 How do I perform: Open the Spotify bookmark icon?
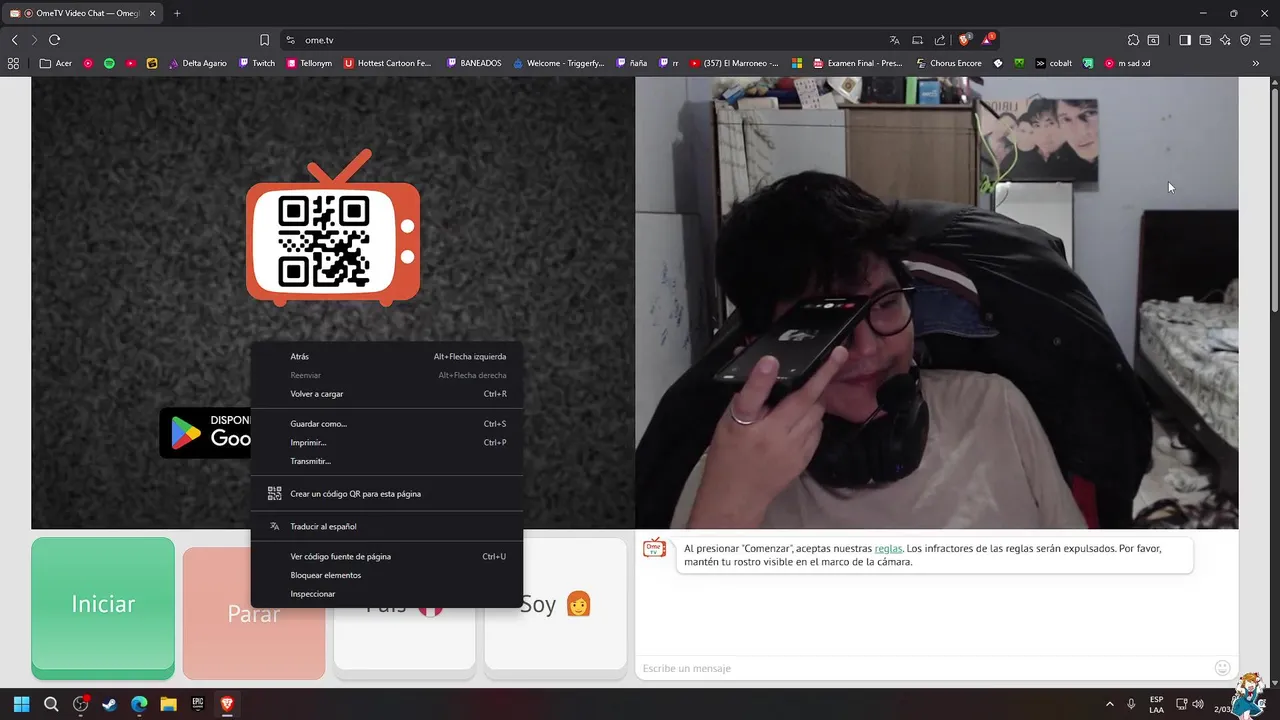[109, 63]
